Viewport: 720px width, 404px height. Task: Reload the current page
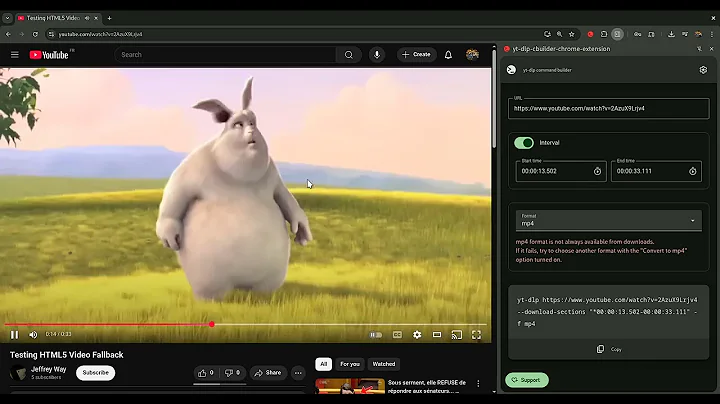point(35,34)
